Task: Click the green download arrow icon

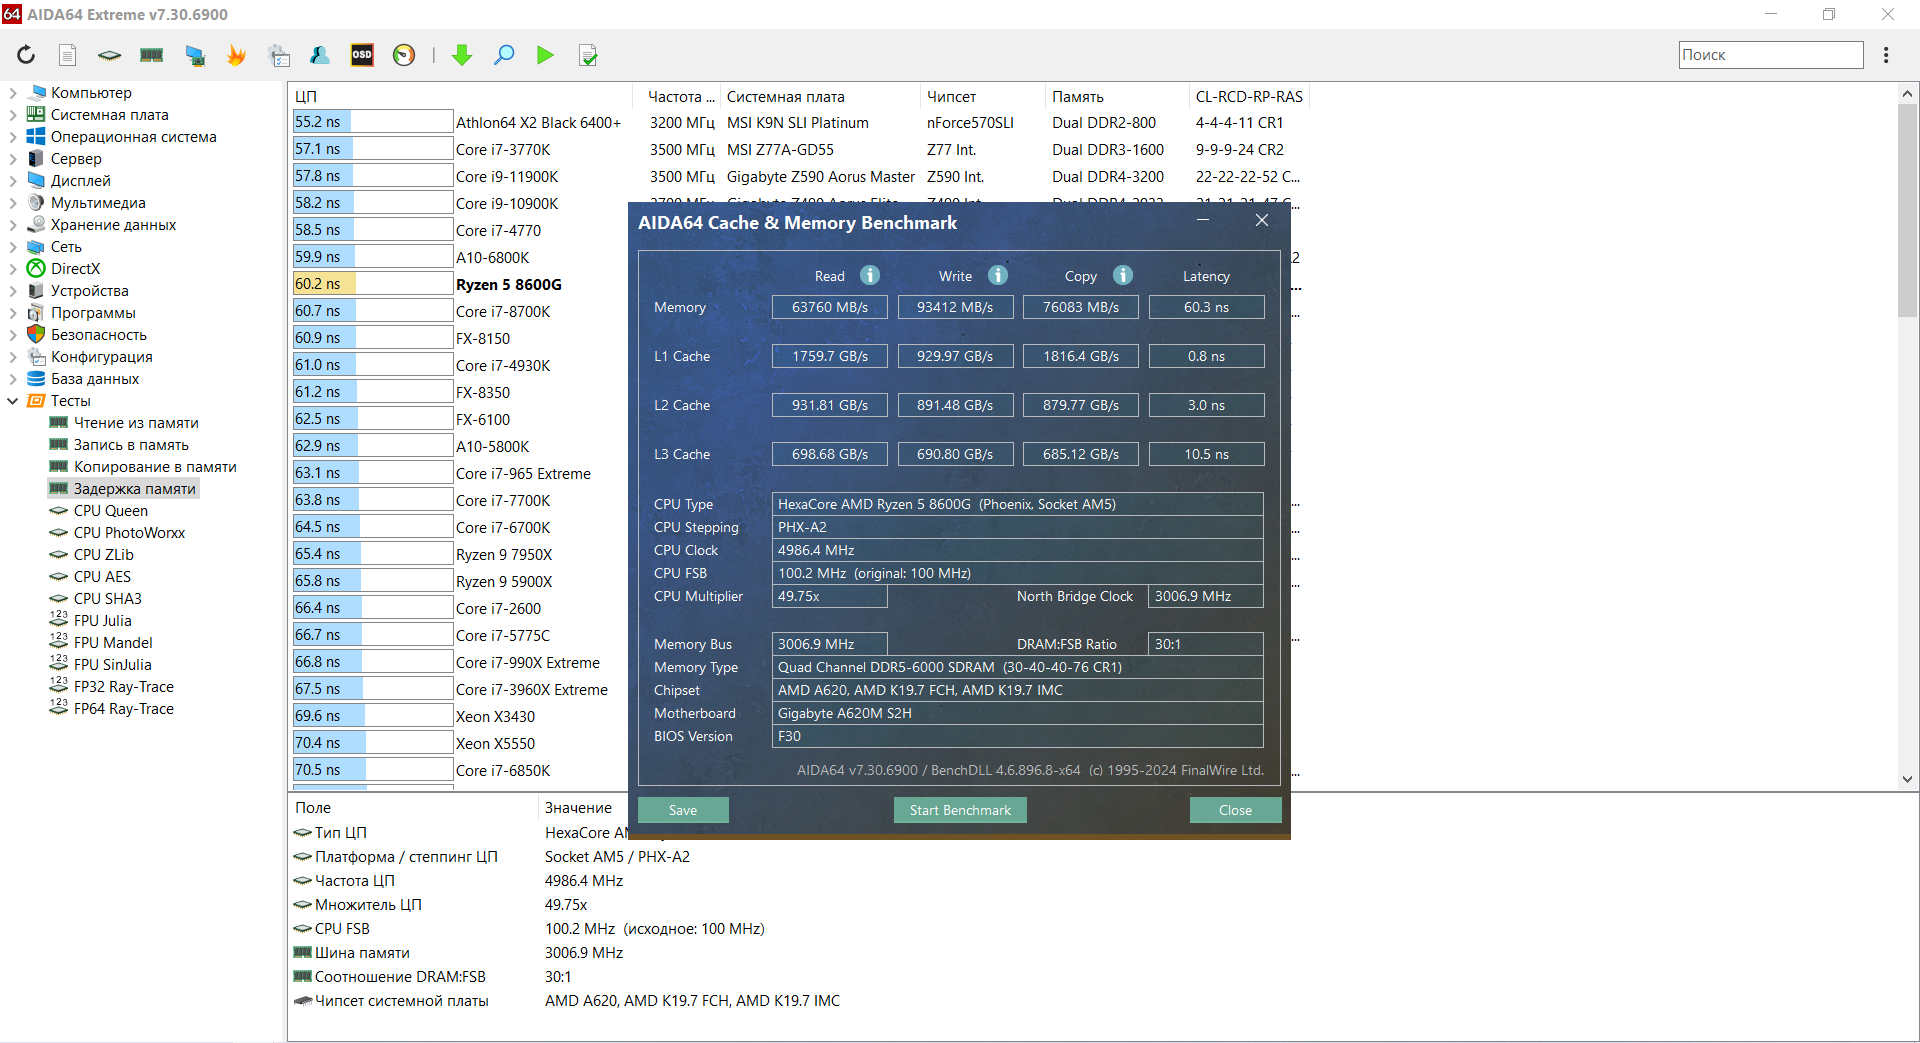Action: click(462, 55)
